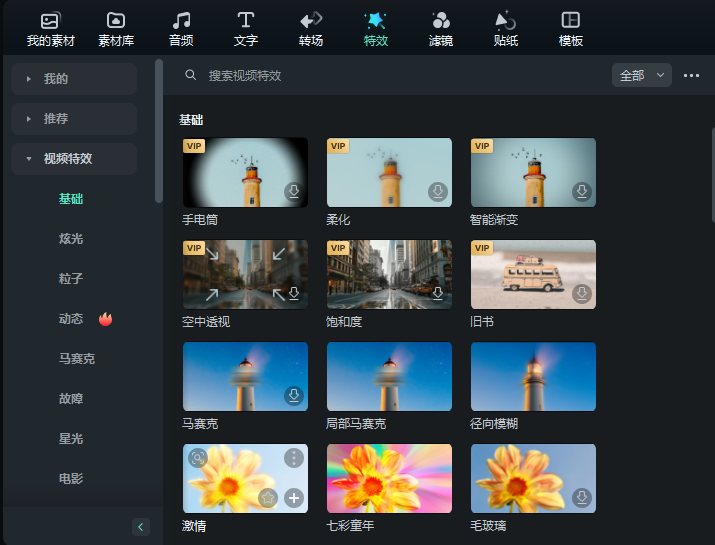The height and width of the screenshot is (545, 715).
Task: Select the 星光 subcategory
Action: (x=71, y=439)
